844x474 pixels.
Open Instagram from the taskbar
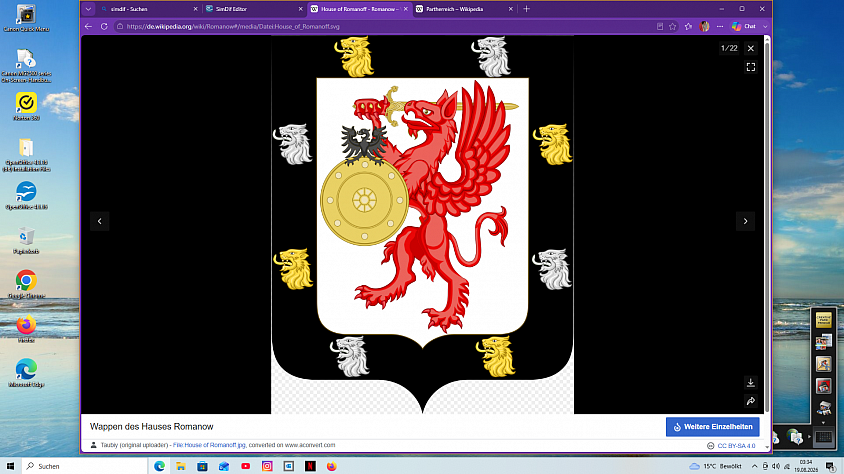267,466
